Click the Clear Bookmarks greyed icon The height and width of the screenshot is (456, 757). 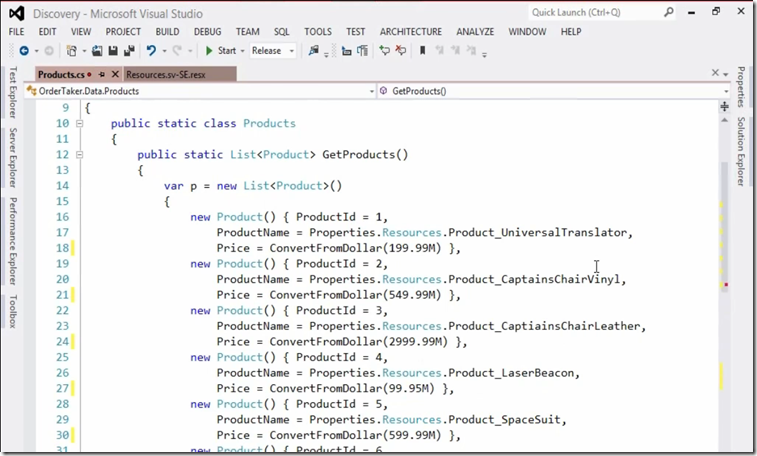471,50
